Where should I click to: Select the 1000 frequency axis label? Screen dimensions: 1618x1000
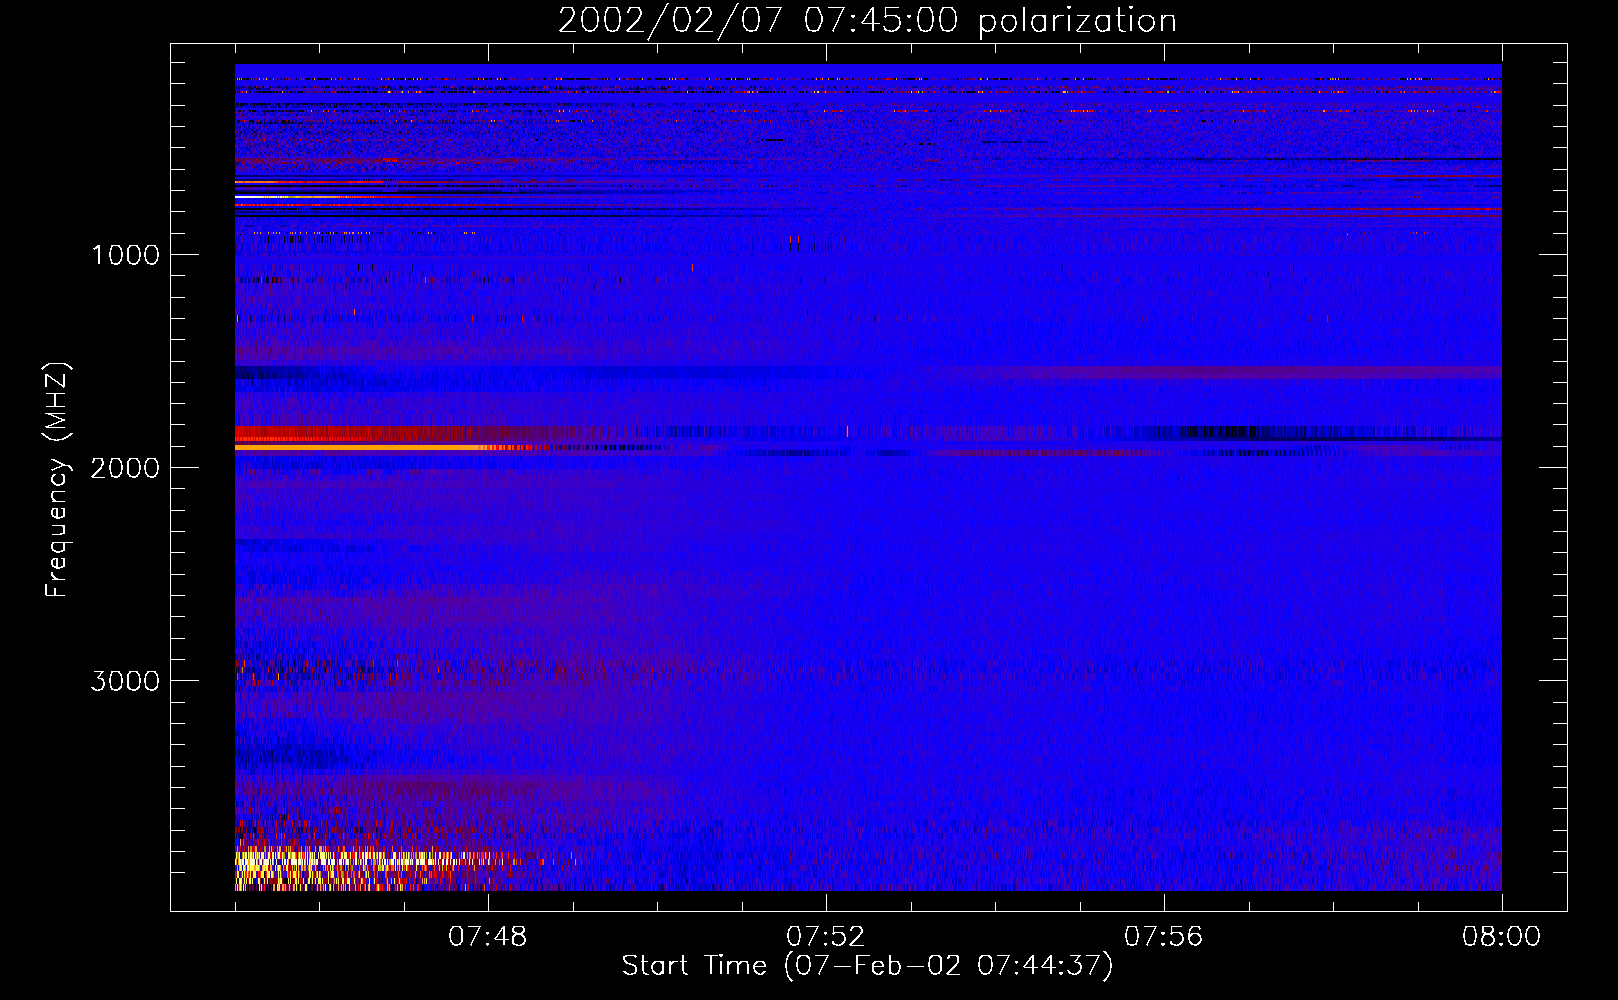point(125,255)
